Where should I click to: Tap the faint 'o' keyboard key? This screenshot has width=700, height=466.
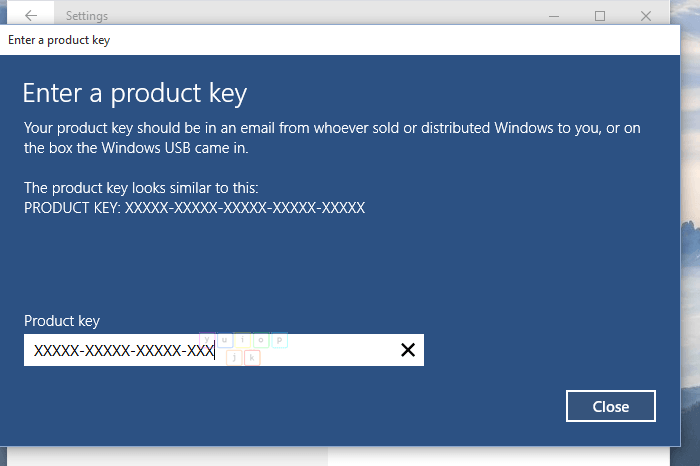[x=261, y=340]
